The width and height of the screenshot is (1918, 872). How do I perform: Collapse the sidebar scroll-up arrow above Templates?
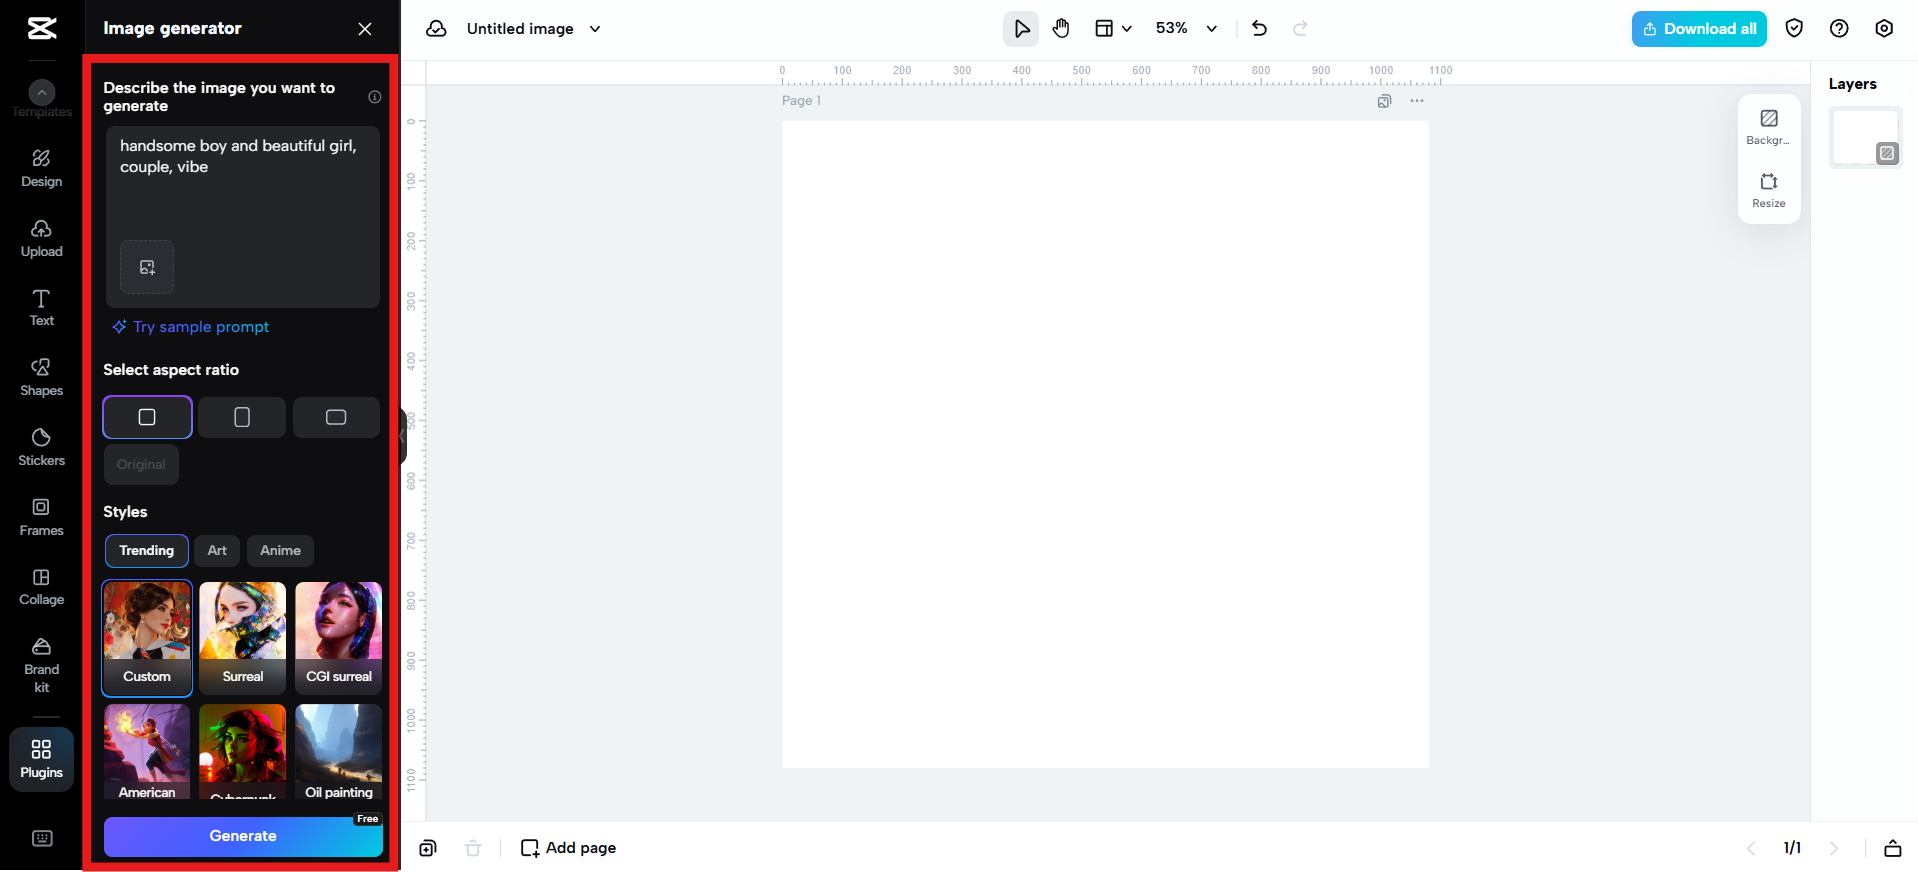click(x=42, y=93)
